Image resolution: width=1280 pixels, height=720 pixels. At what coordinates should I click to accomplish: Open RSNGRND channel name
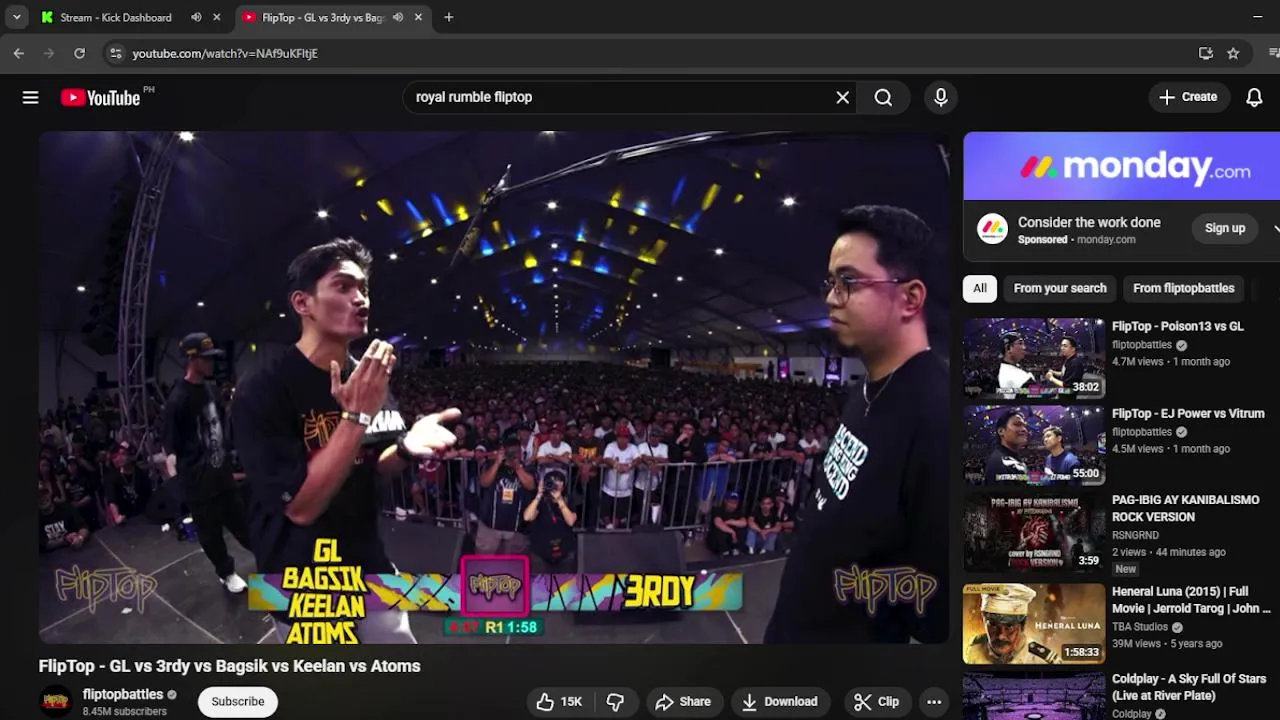coord(1135,535)
